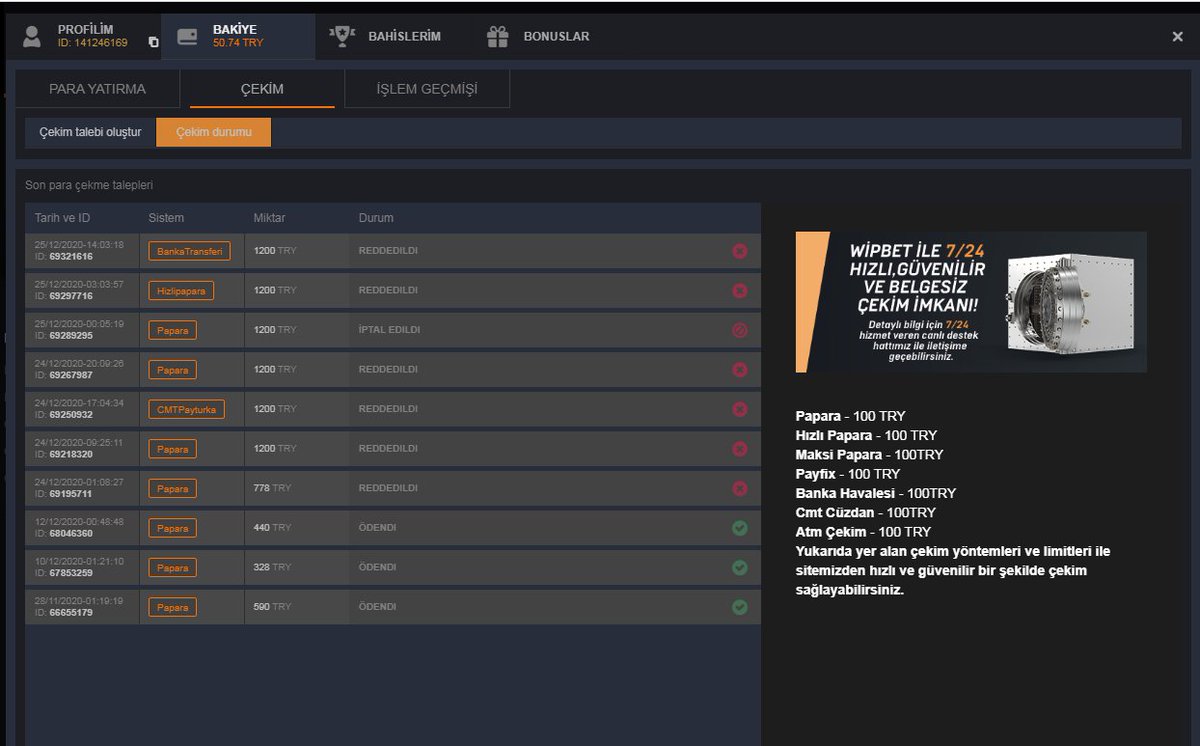Click the wallet icon beside Bakiye
The width and height of the screenshot is (1200, 746).
(x=187, y=37)
